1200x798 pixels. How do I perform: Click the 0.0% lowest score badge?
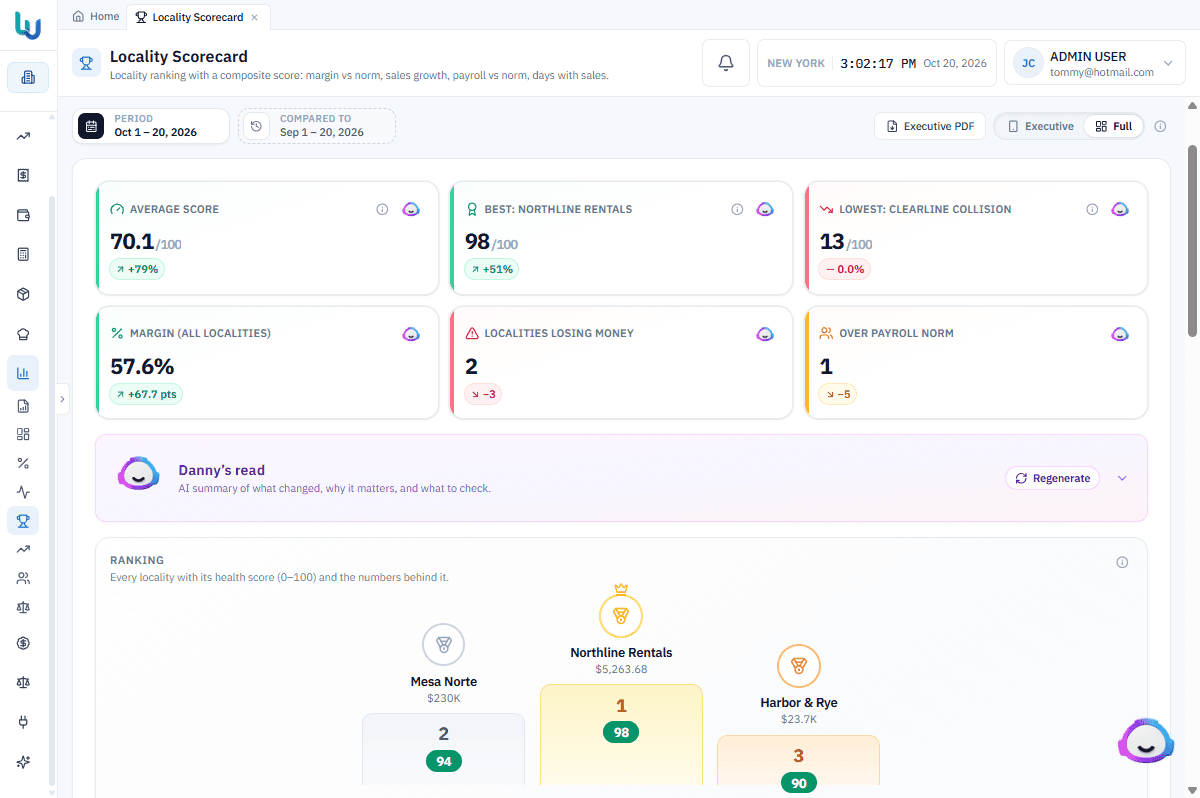coord(845,269)
